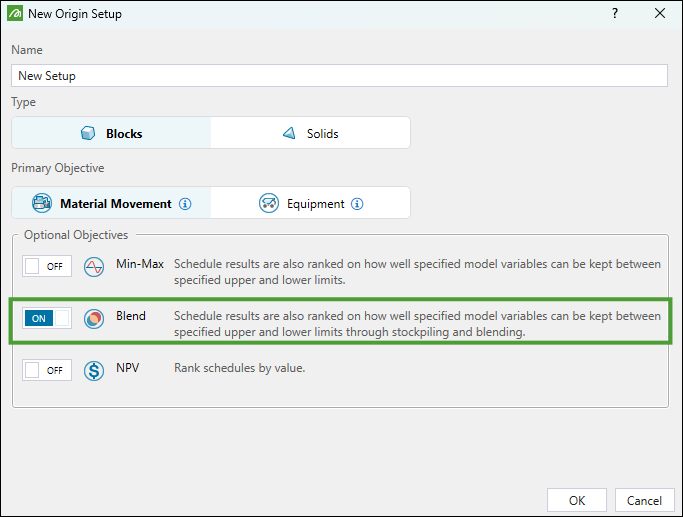Click the Name field containing New Setup

click(340, 76)
